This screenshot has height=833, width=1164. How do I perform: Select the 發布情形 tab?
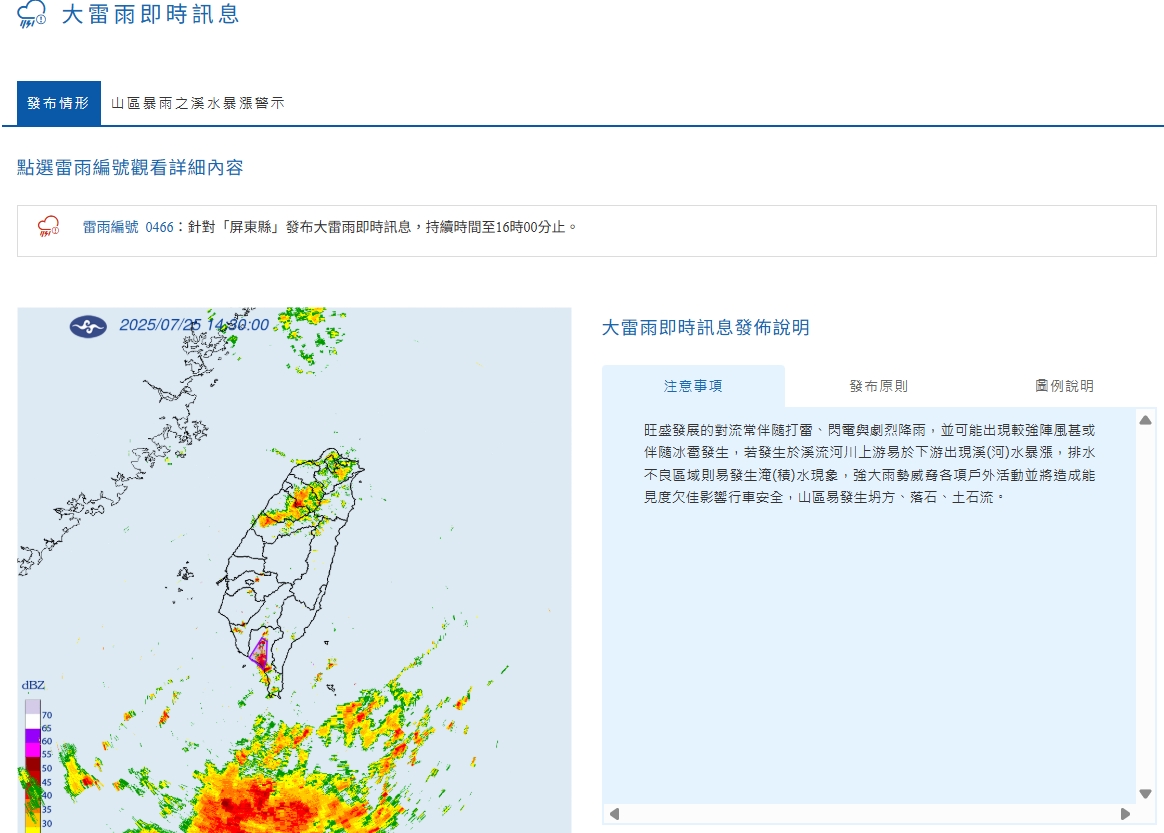(x=59, y=103)
